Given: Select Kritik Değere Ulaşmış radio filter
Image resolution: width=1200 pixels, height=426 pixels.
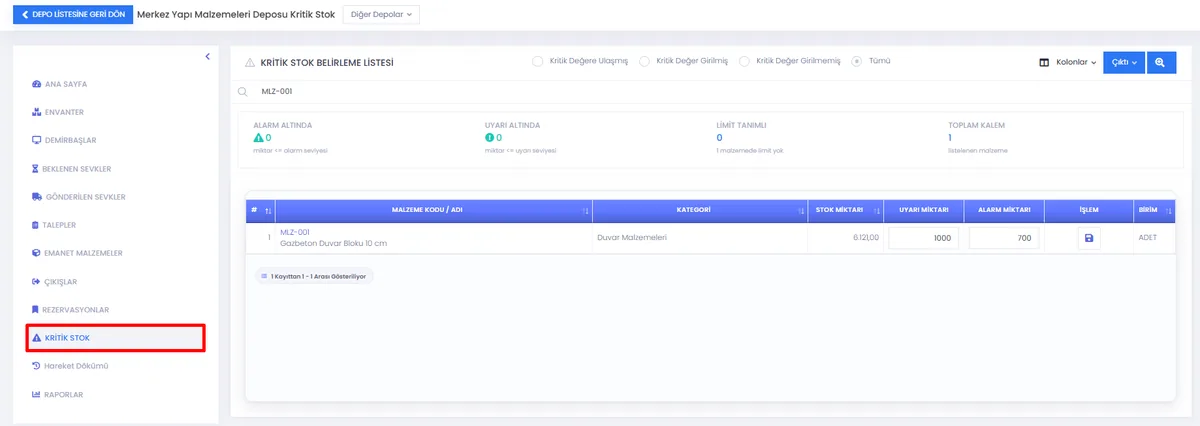Looking at the screenshot, I should [x=538, y=61].
